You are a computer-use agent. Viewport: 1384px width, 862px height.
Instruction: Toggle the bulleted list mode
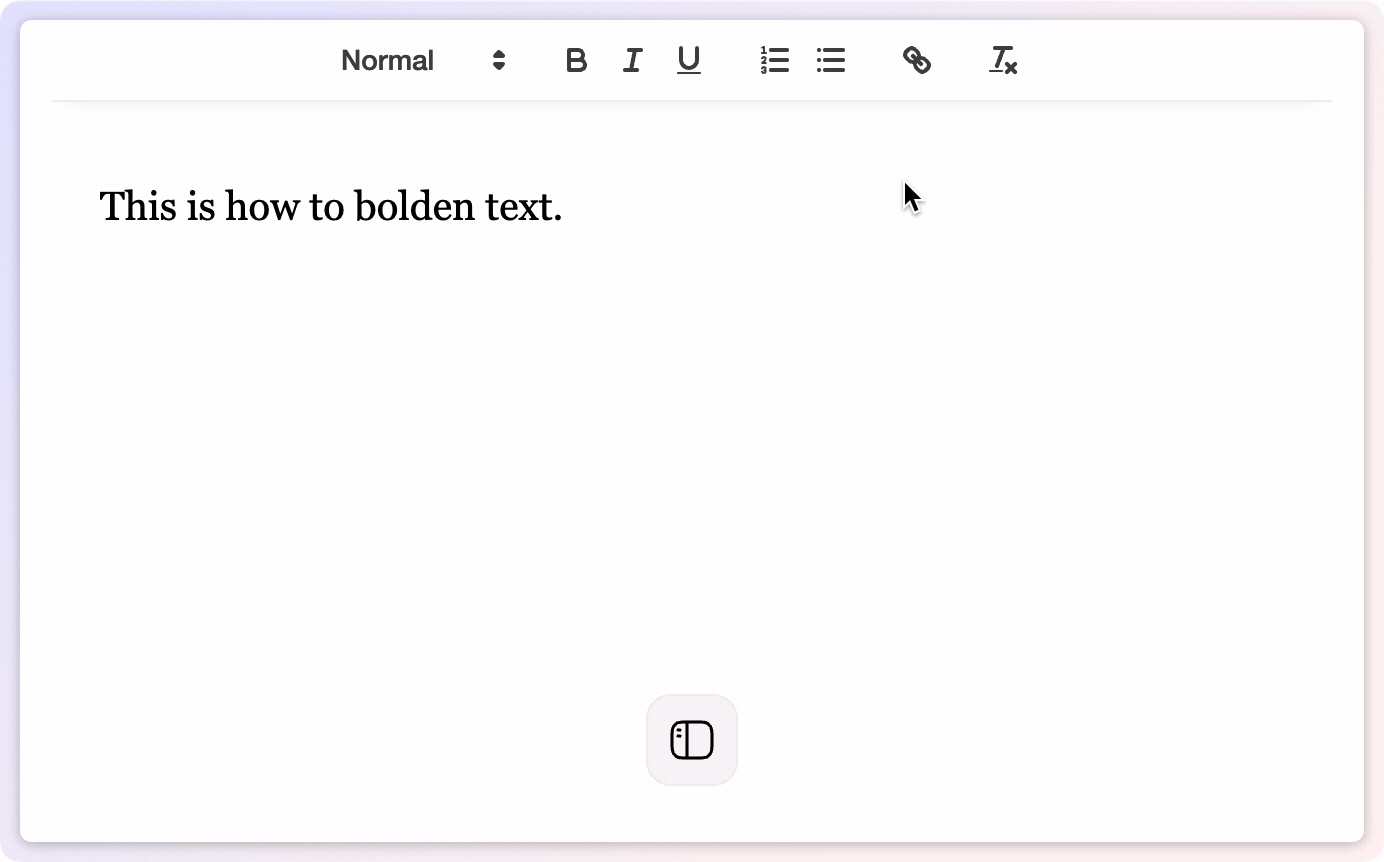click(831, 61)
